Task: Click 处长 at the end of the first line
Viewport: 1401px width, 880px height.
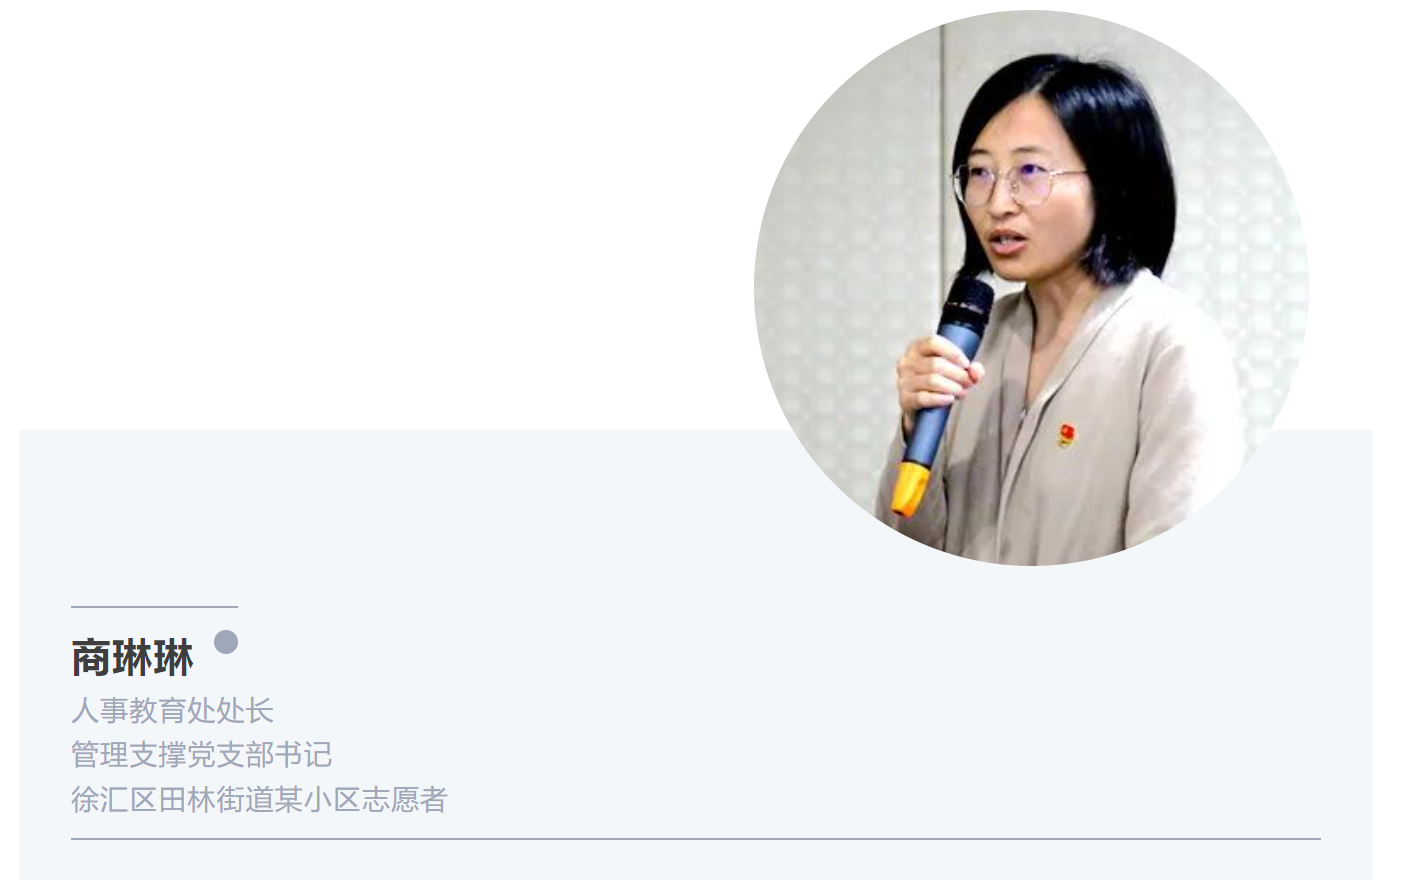Action: pyautogui.click(x=245, y=711)
